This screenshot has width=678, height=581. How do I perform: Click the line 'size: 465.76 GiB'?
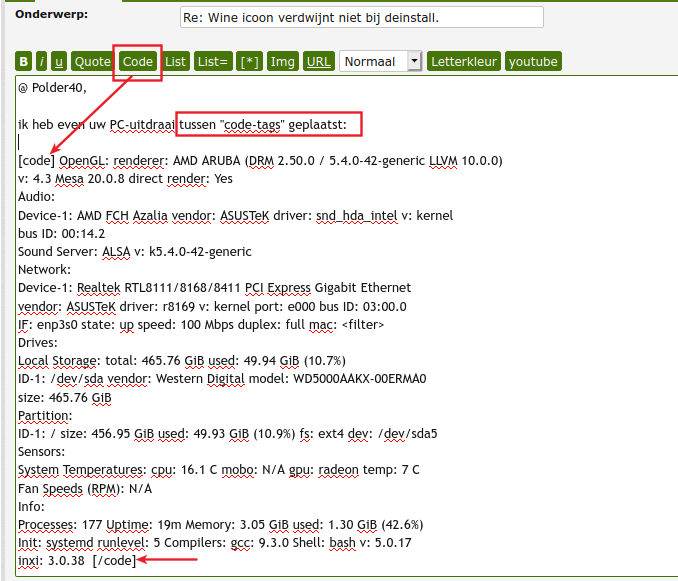click(65, 397)
